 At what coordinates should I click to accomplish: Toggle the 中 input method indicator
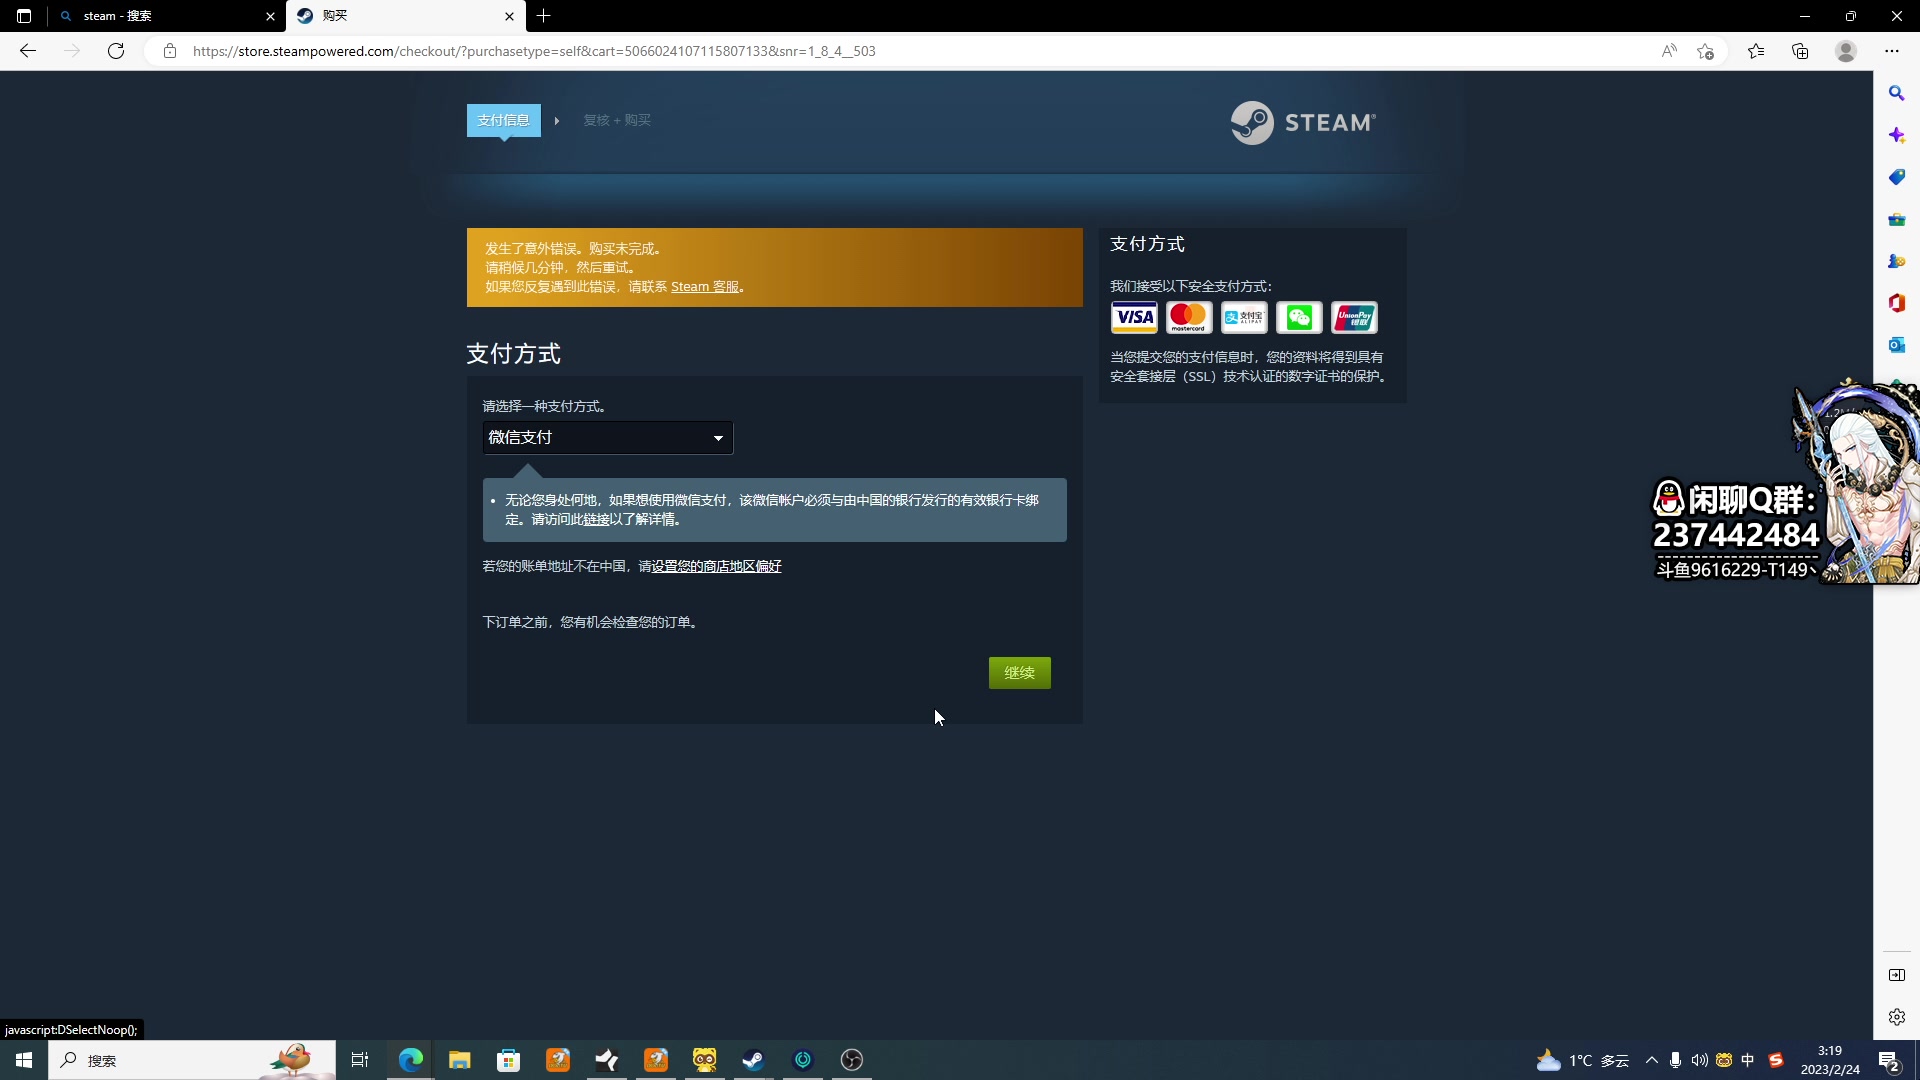[x=1748, y=1060]
